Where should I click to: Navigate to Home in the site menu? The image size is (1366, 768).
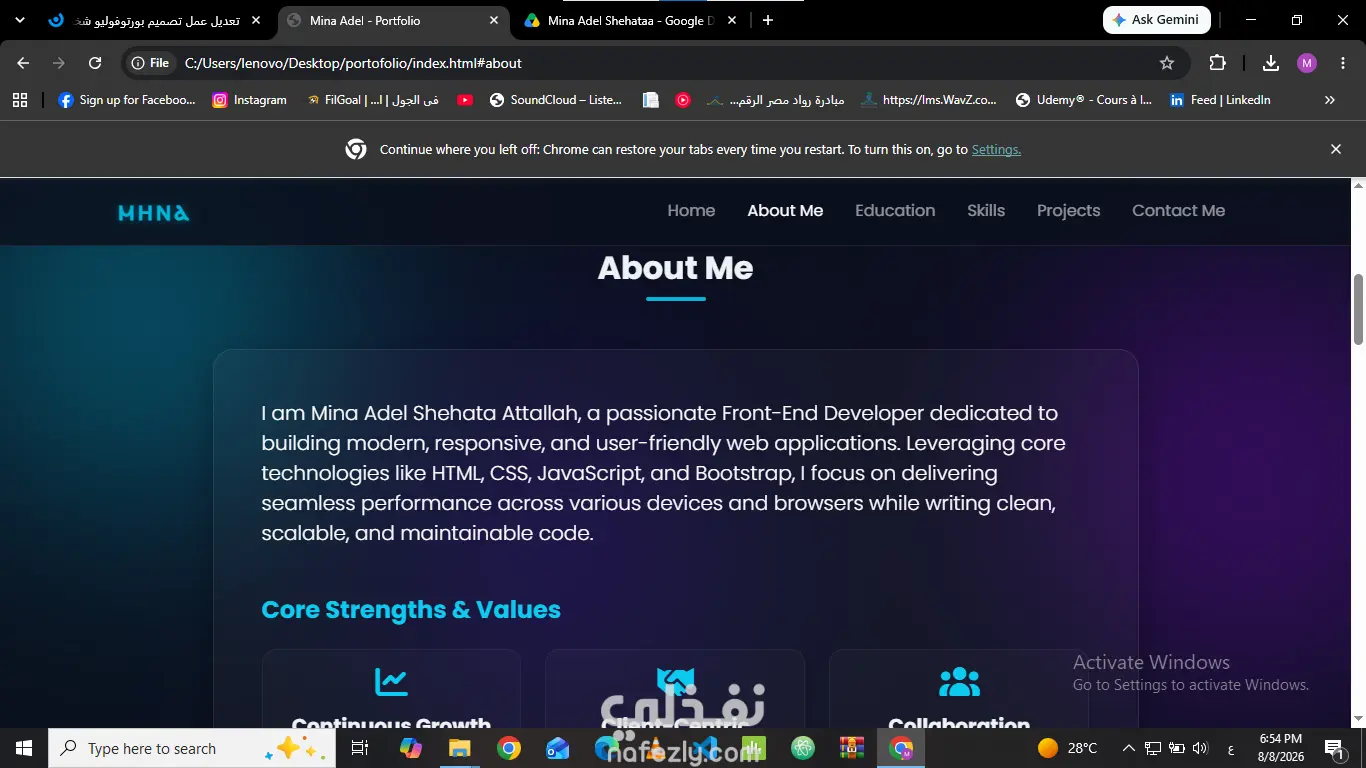[x=691, y=211]
